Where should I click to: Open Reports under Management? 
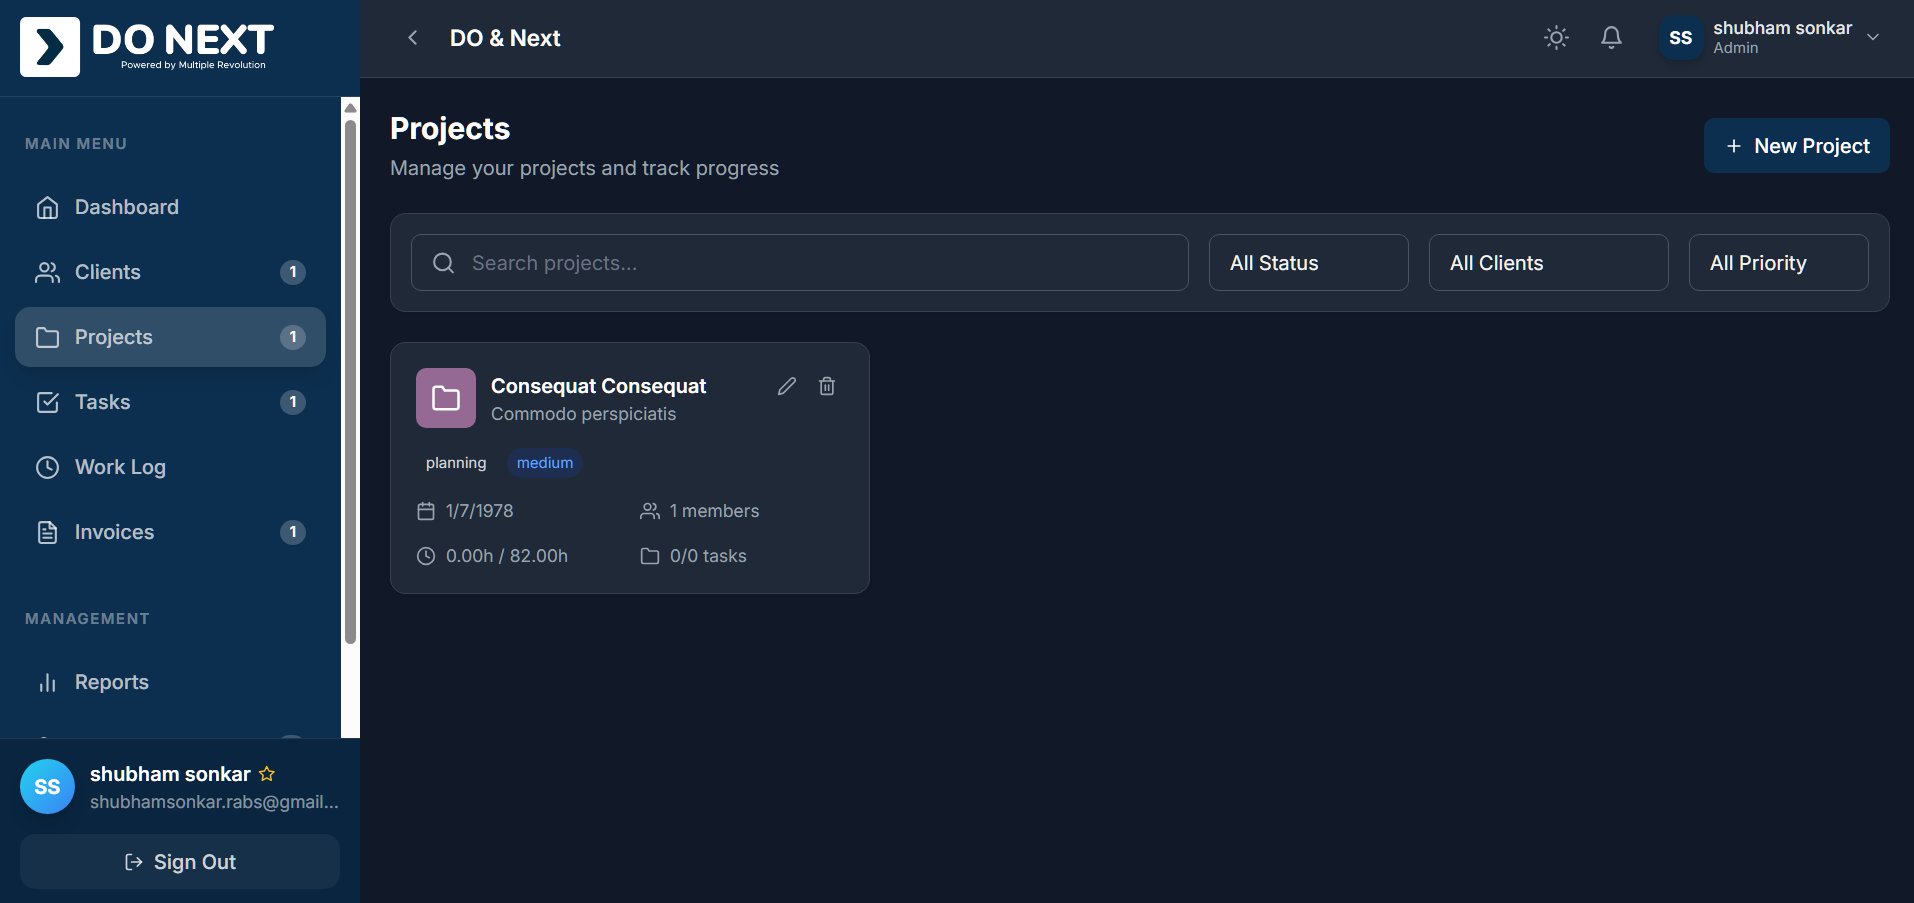111,682
